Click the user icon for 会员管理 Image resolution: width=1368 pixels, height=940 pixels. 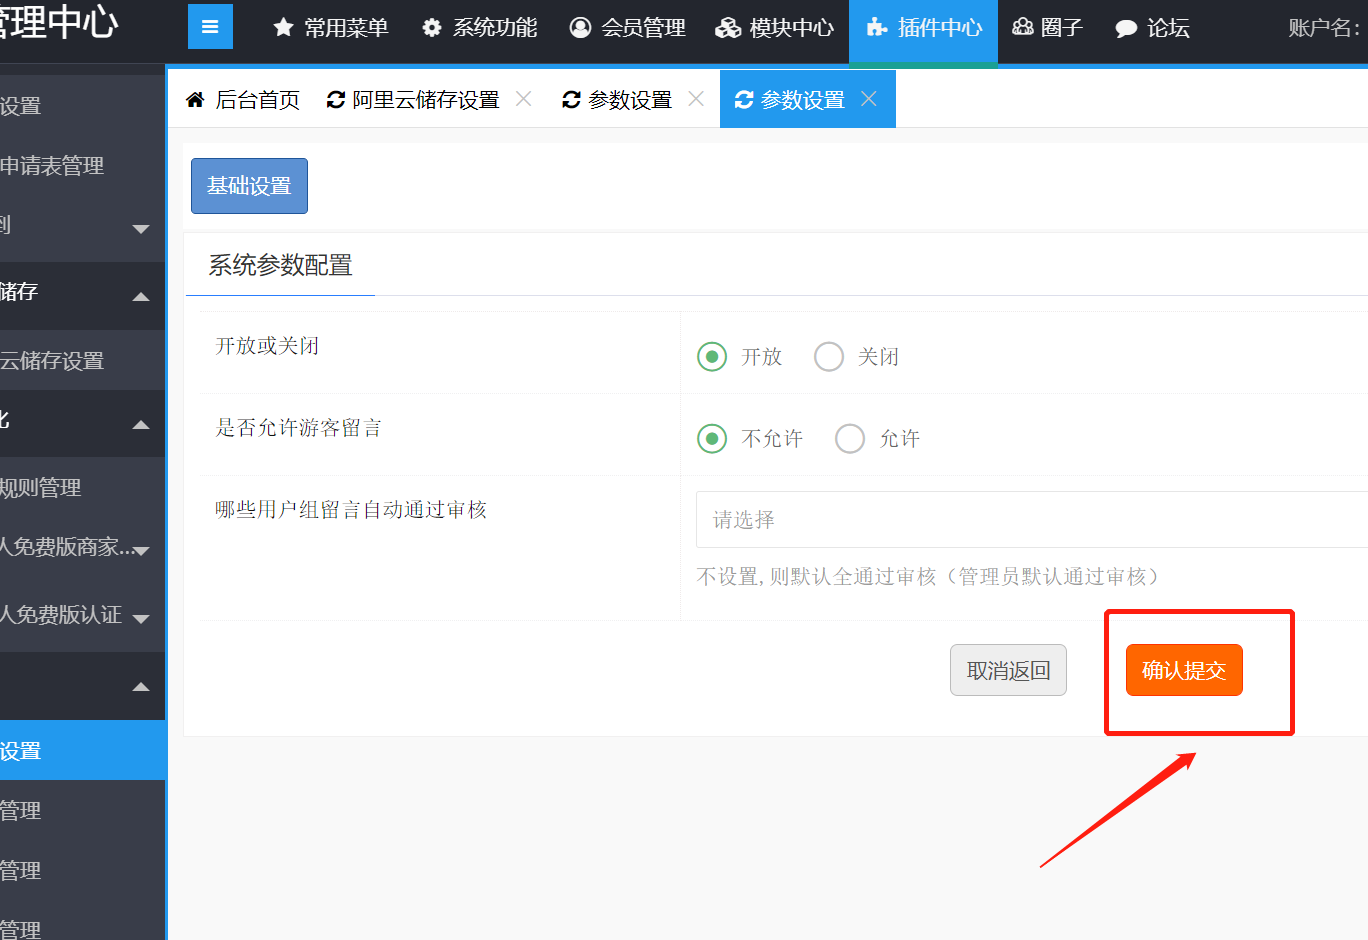[580, 28]
